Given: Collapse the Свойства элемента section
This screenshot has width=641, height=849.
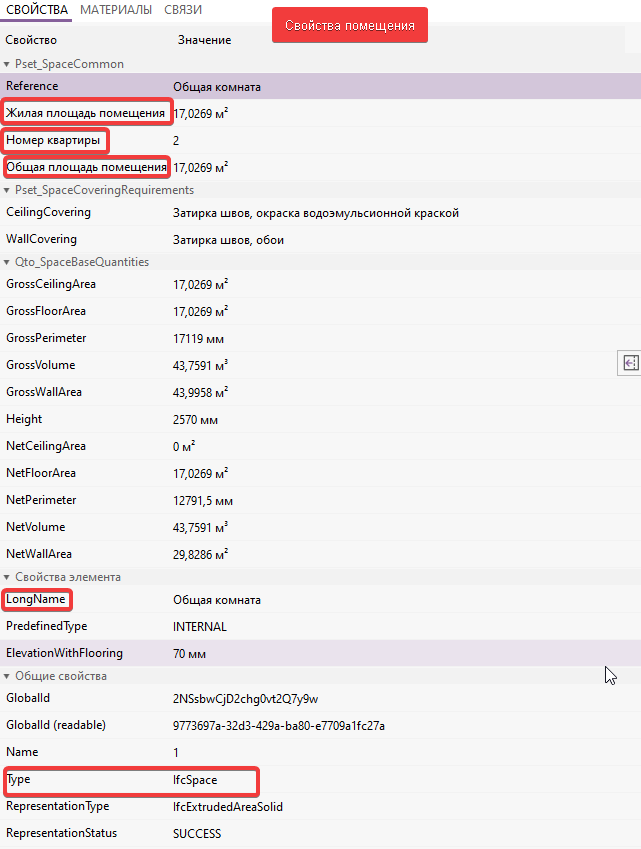Looking at the screenshot, I should pos(7,577).
